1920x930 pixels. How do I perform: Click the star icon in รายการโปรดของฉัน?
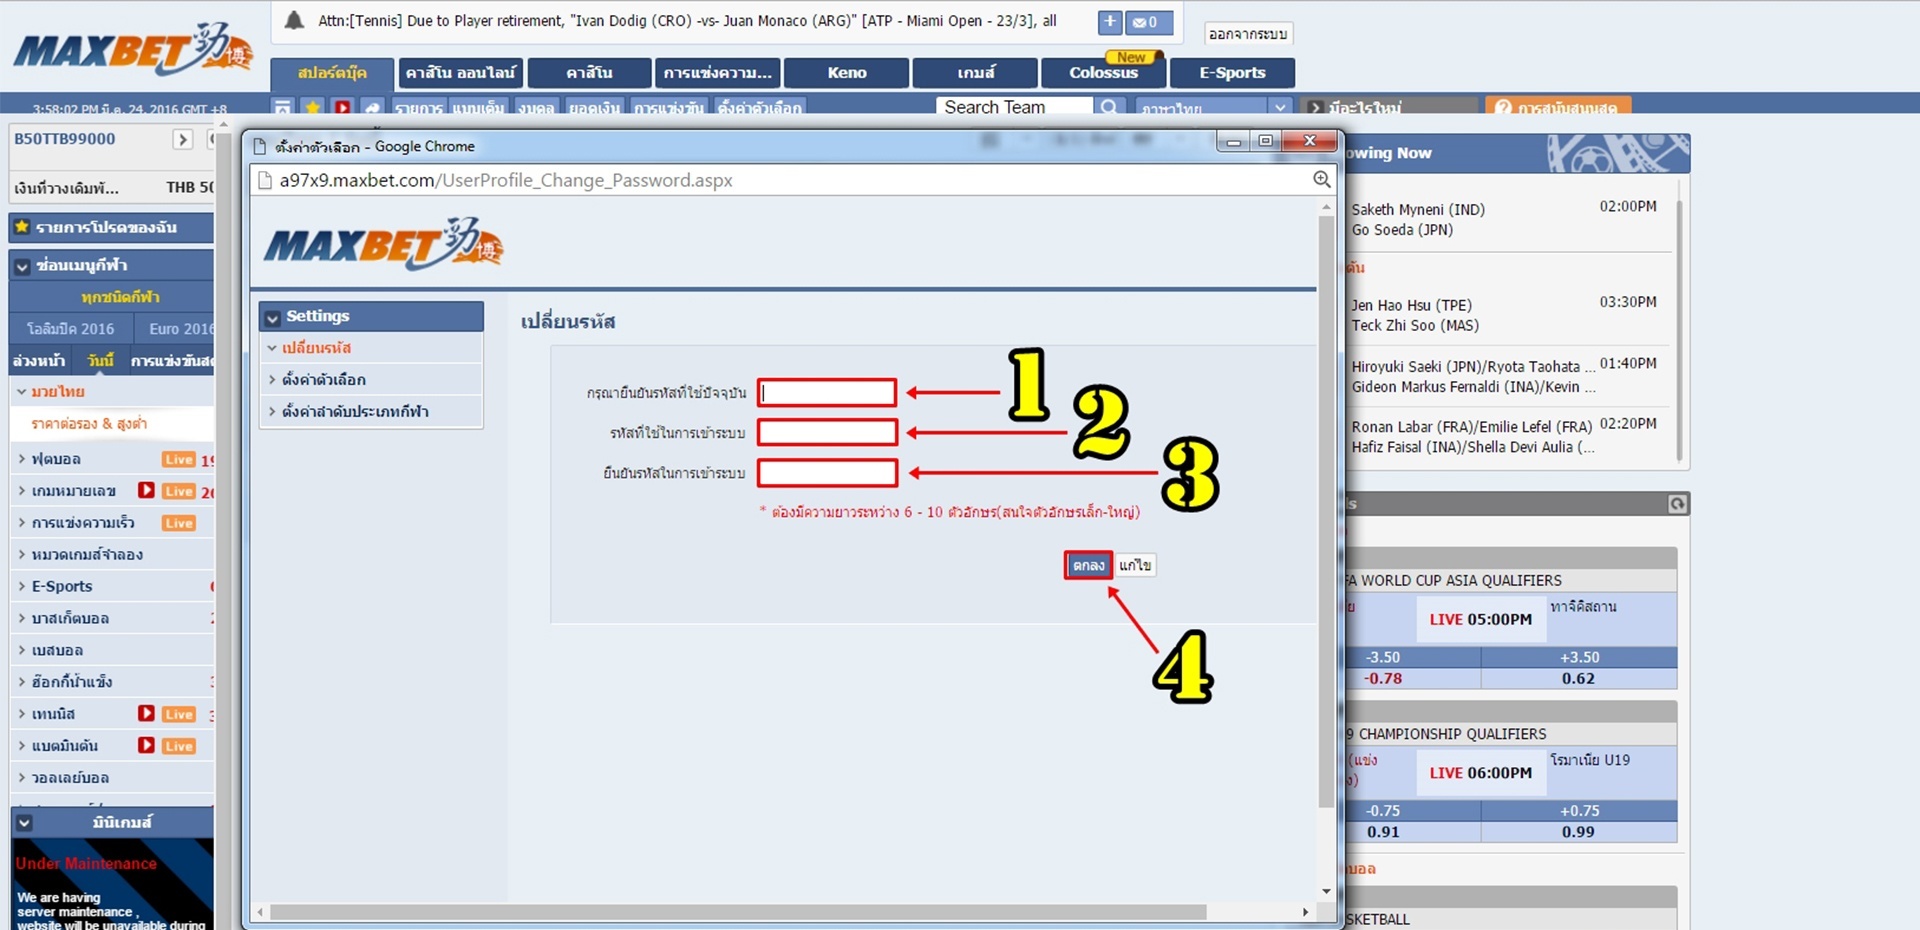click(x=21, y=227)
